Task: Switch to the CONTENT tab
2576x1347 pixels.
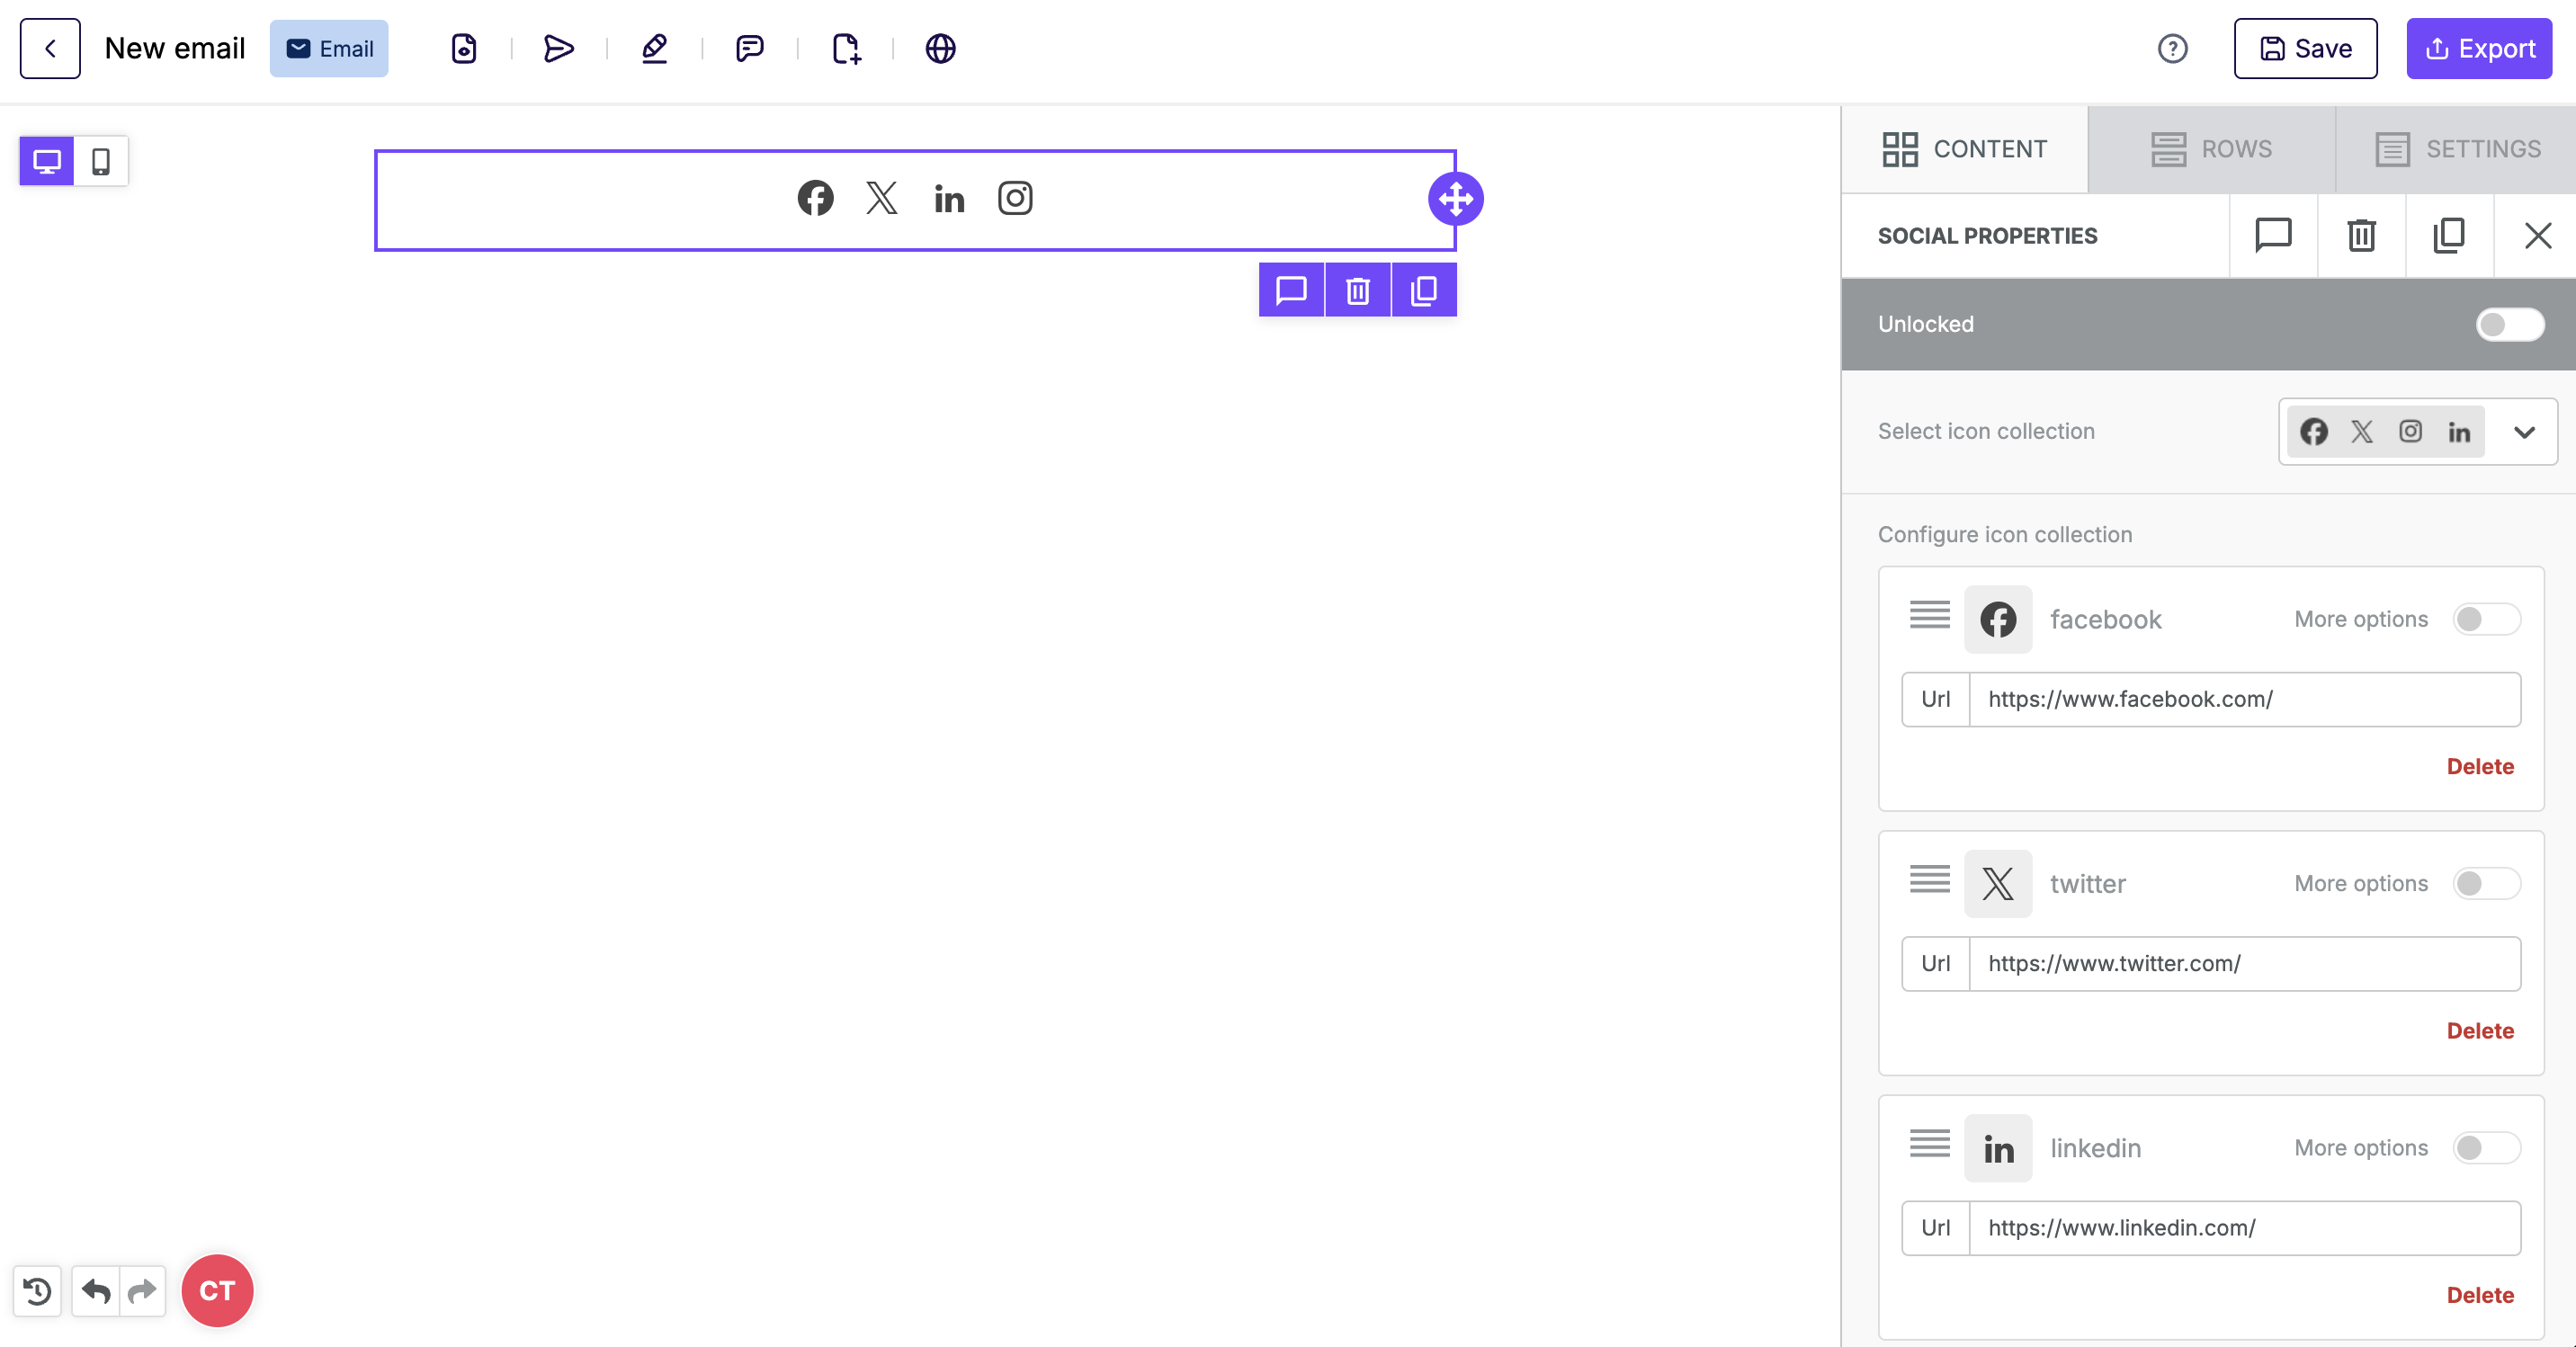Action: [x=1965, y=149]
